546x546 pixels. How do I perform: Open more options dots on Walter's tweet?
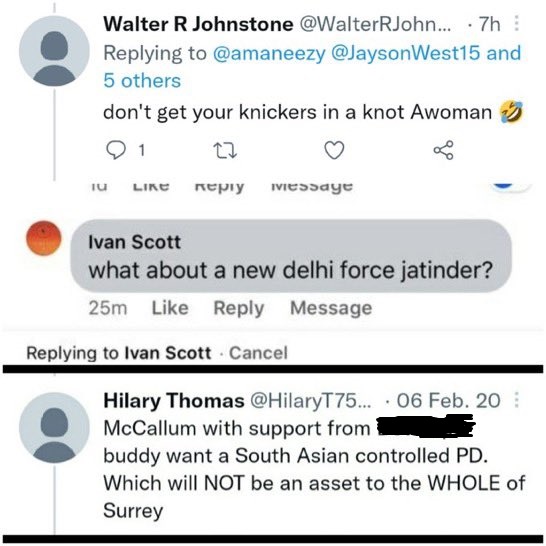point(516,24)
